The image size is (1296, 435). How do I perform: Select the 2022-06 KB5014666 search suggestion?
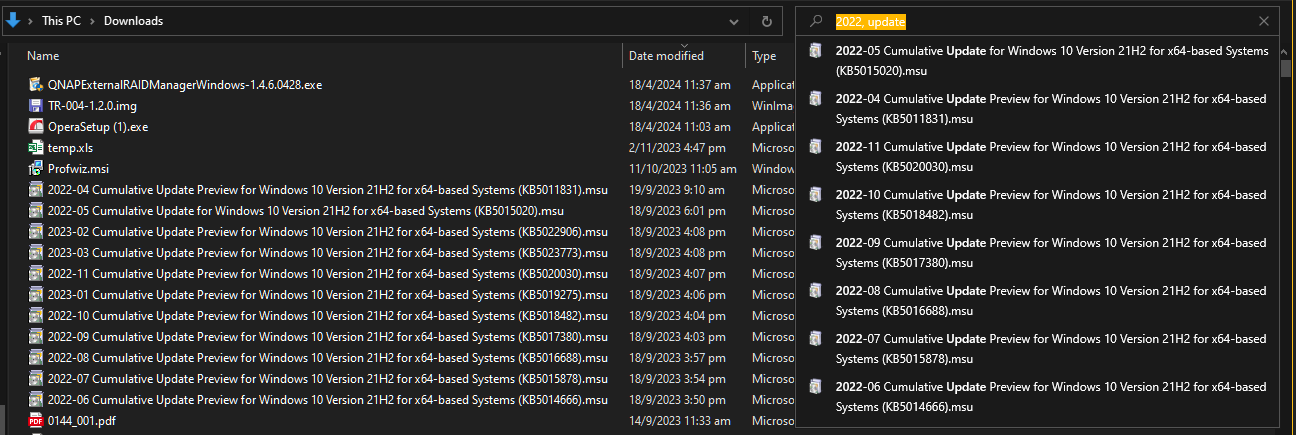[x=1037, y=397]
